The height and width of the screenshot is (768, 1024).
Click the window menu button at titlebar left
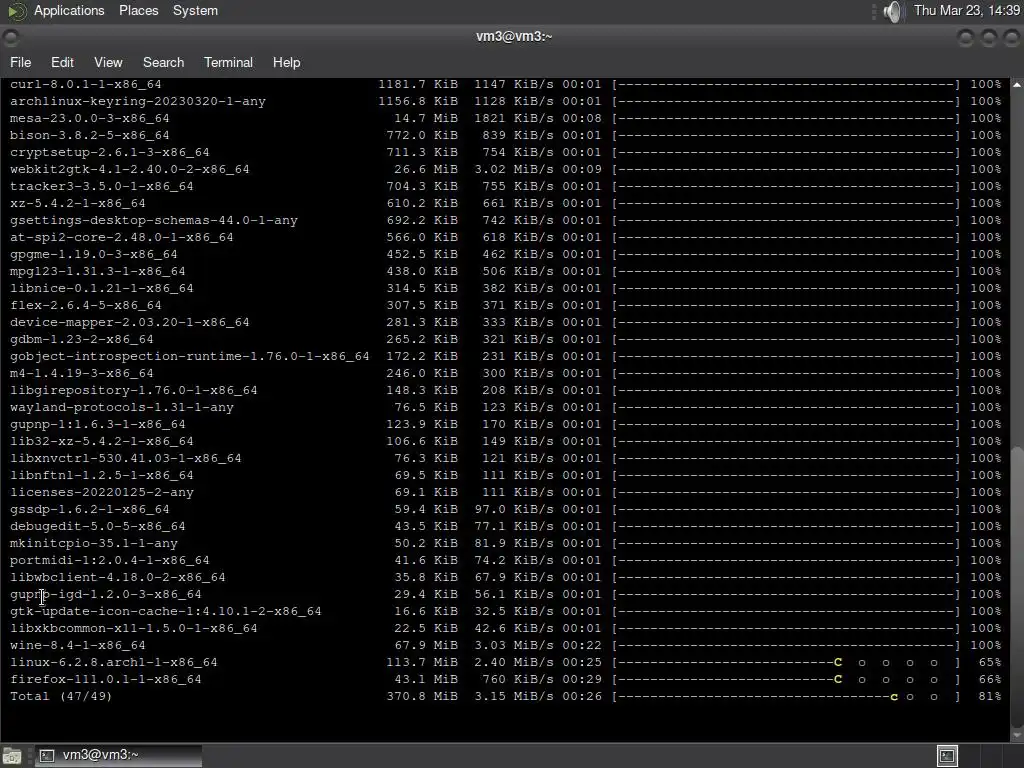[x=10, y=37]
